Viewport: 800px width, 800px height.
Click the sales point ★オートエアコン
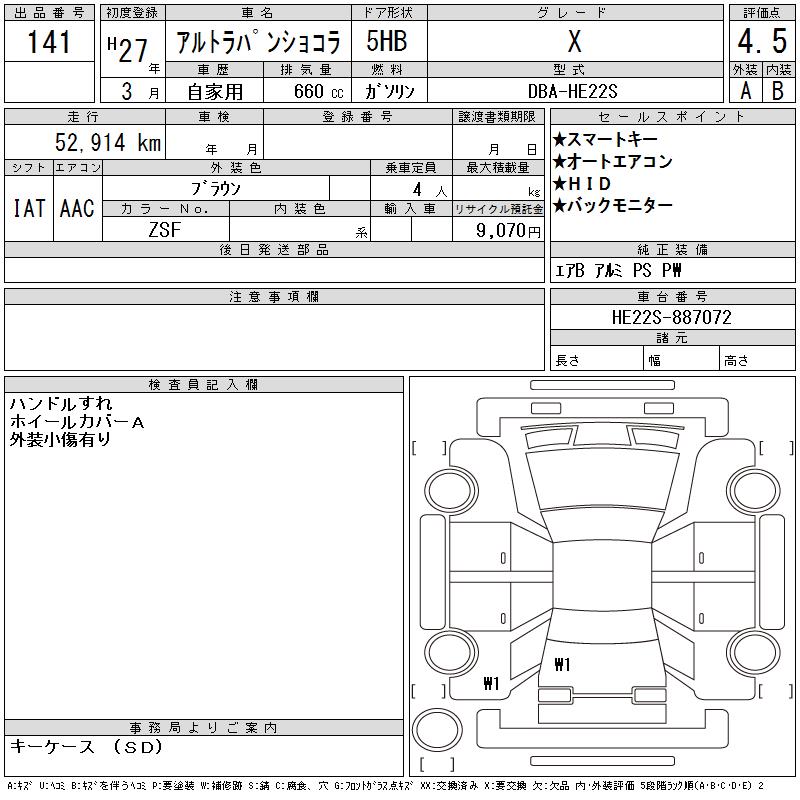612,161
